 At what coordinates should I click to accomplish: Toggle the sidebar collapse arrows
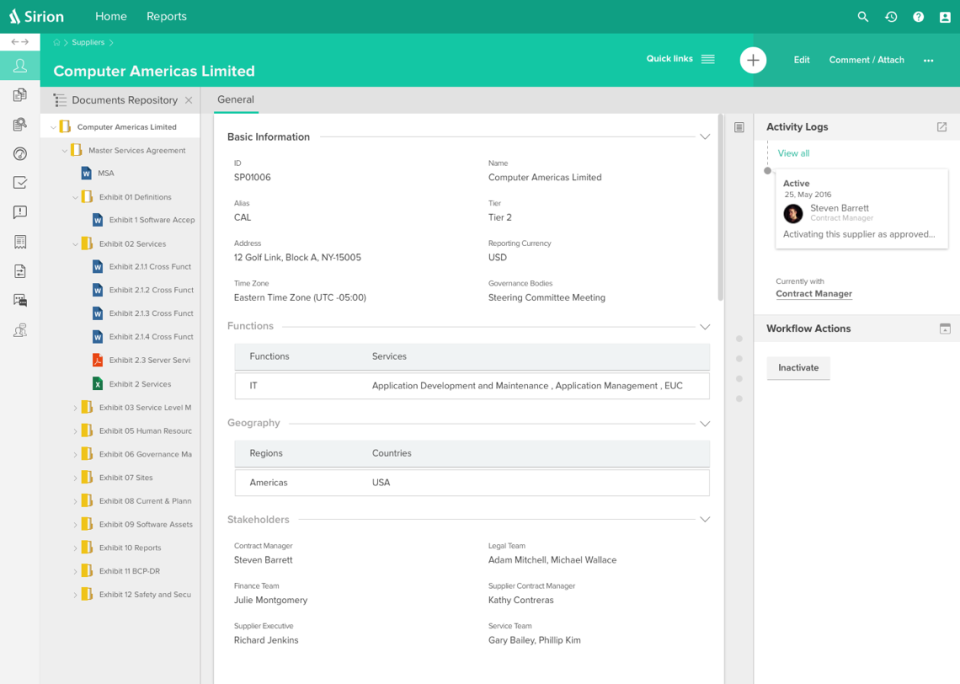click(x=20, y=42)
